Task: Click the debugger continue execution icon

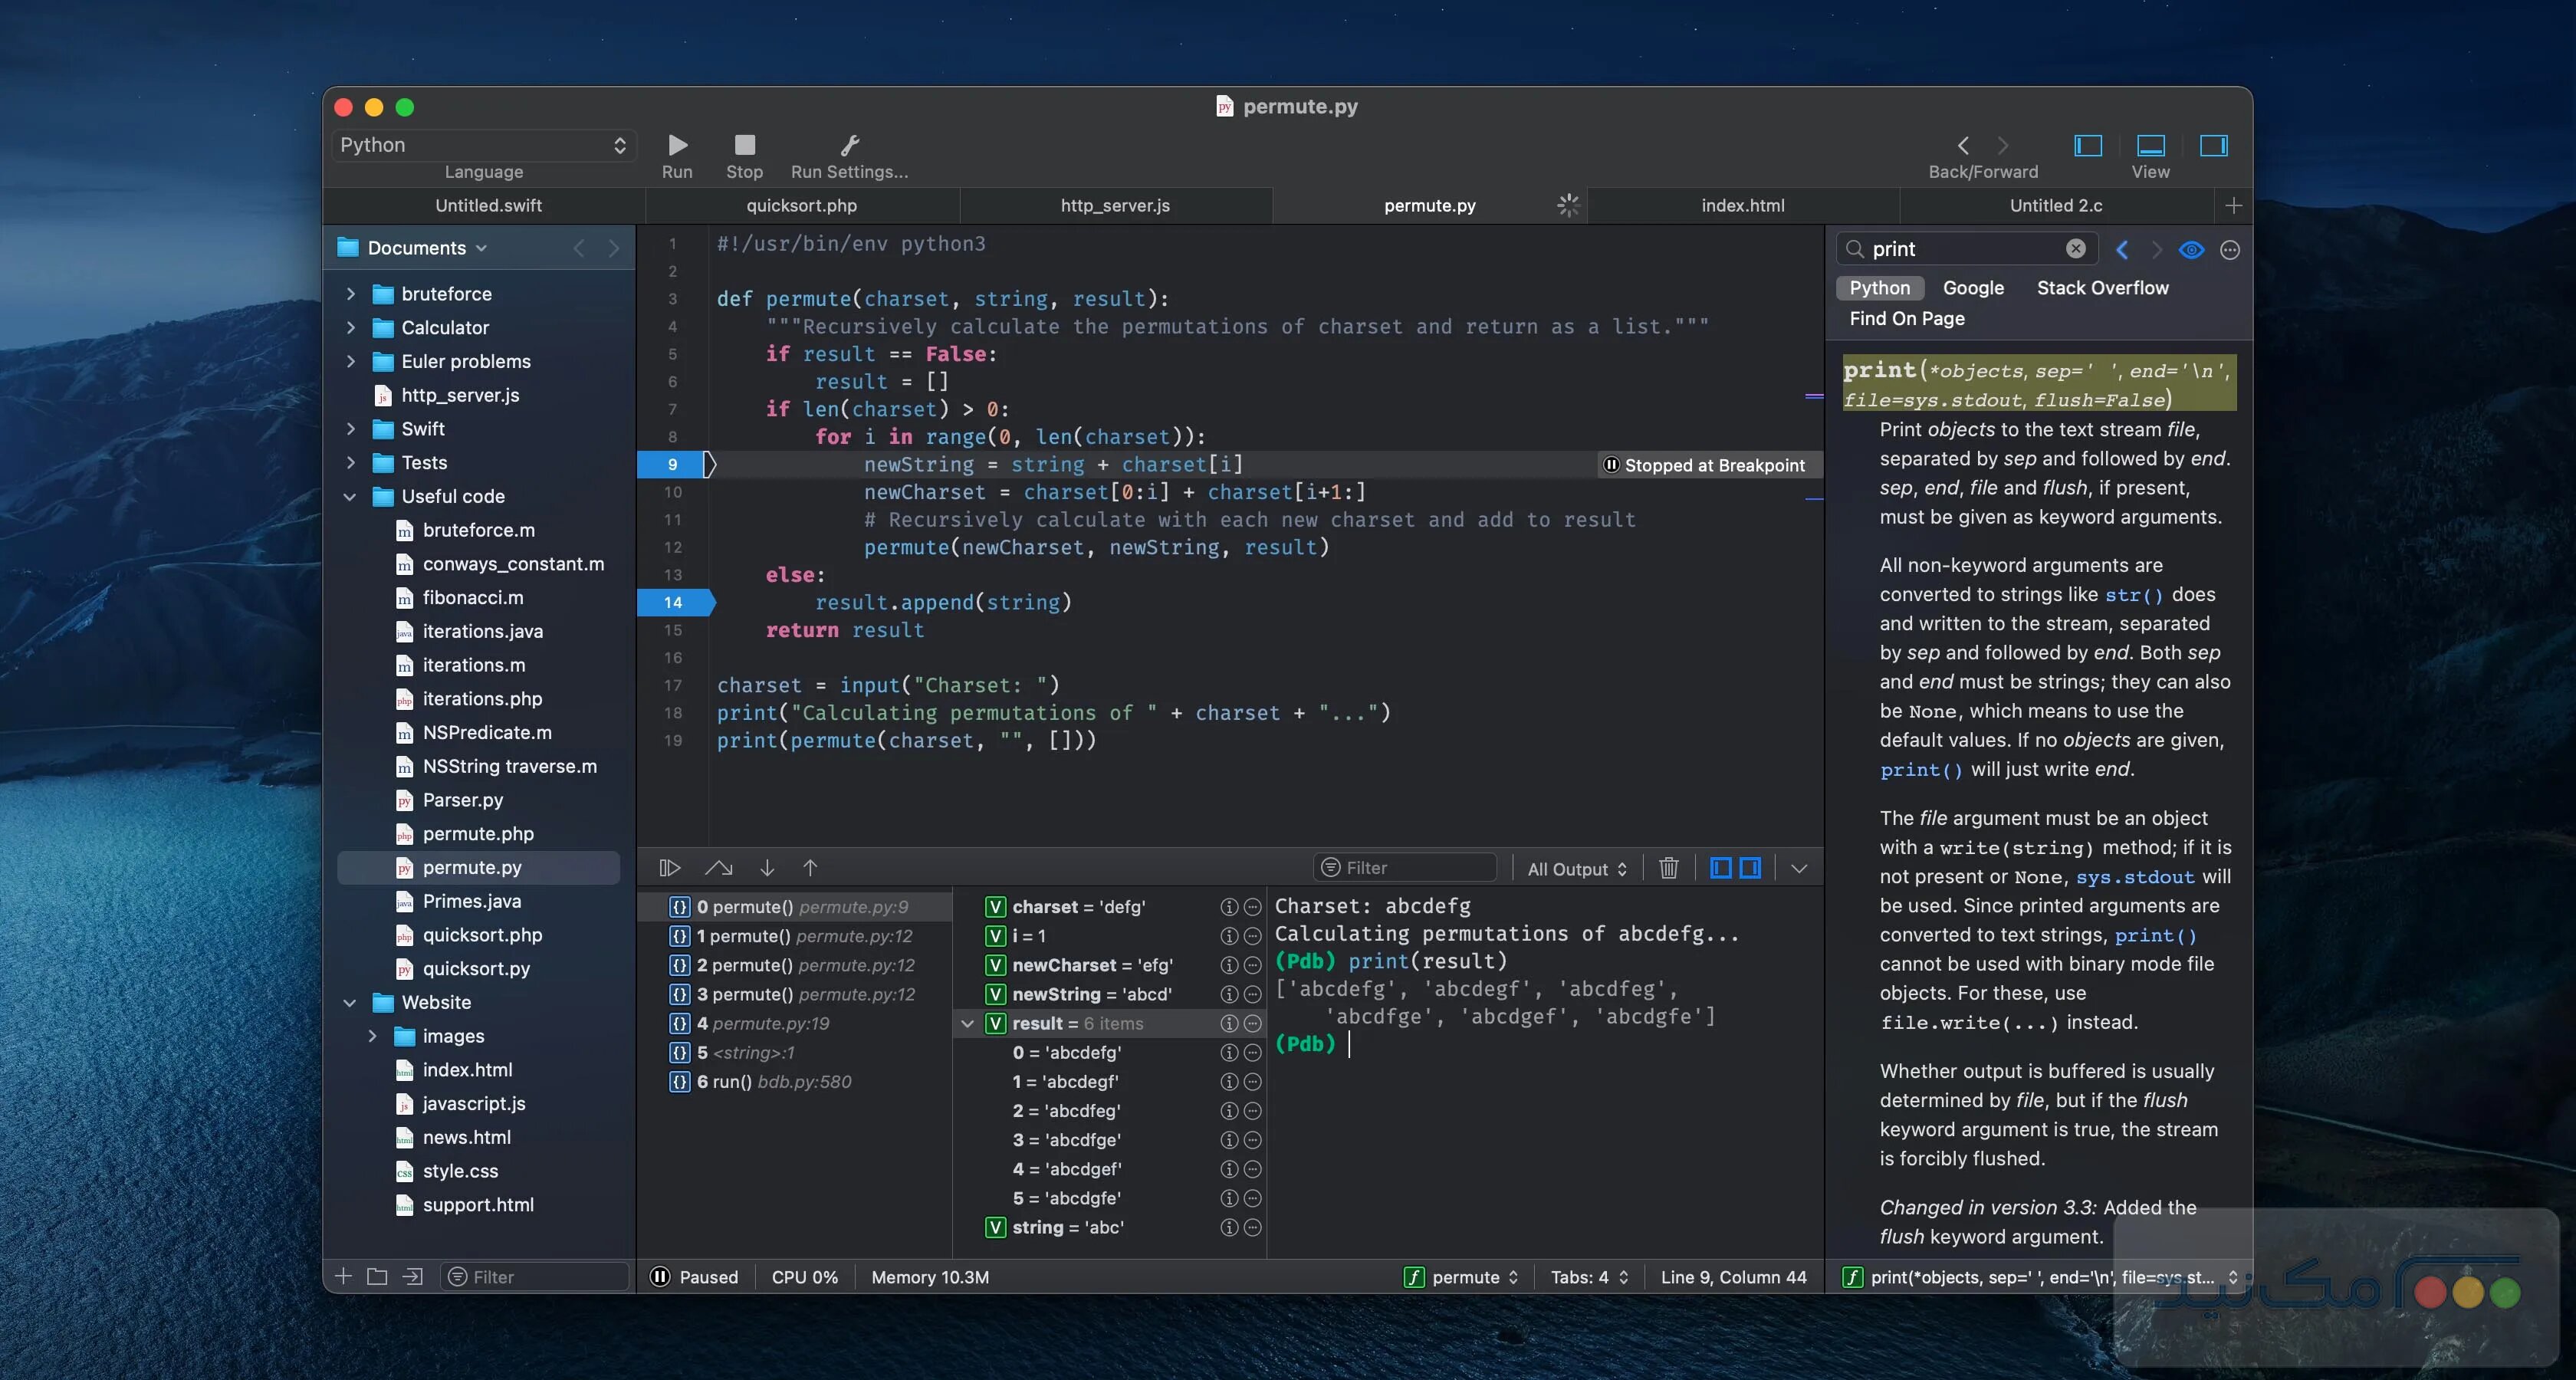Action: coord(670,868)
